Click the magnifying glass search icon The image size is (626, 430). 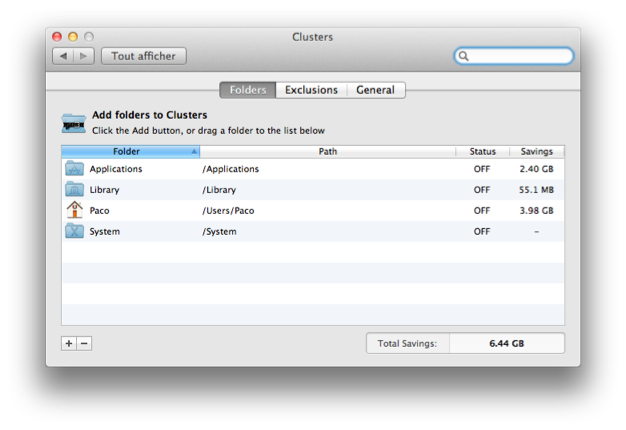463,56
